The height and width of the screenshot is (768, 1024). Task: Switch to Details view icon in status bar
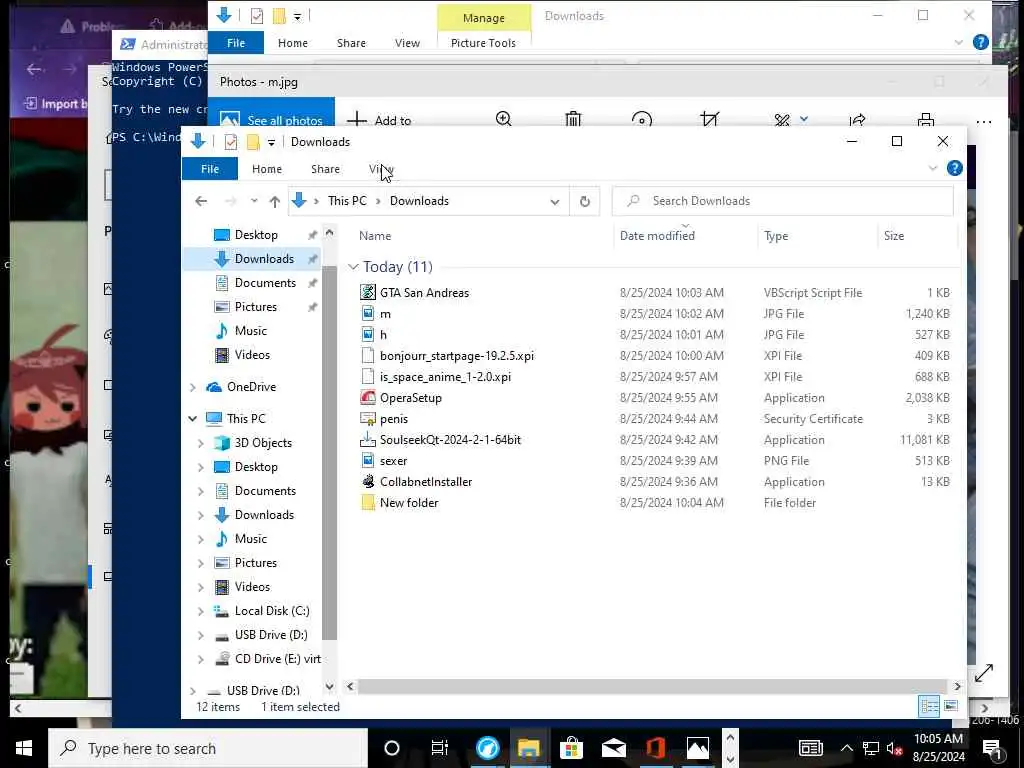coord(929,706)
